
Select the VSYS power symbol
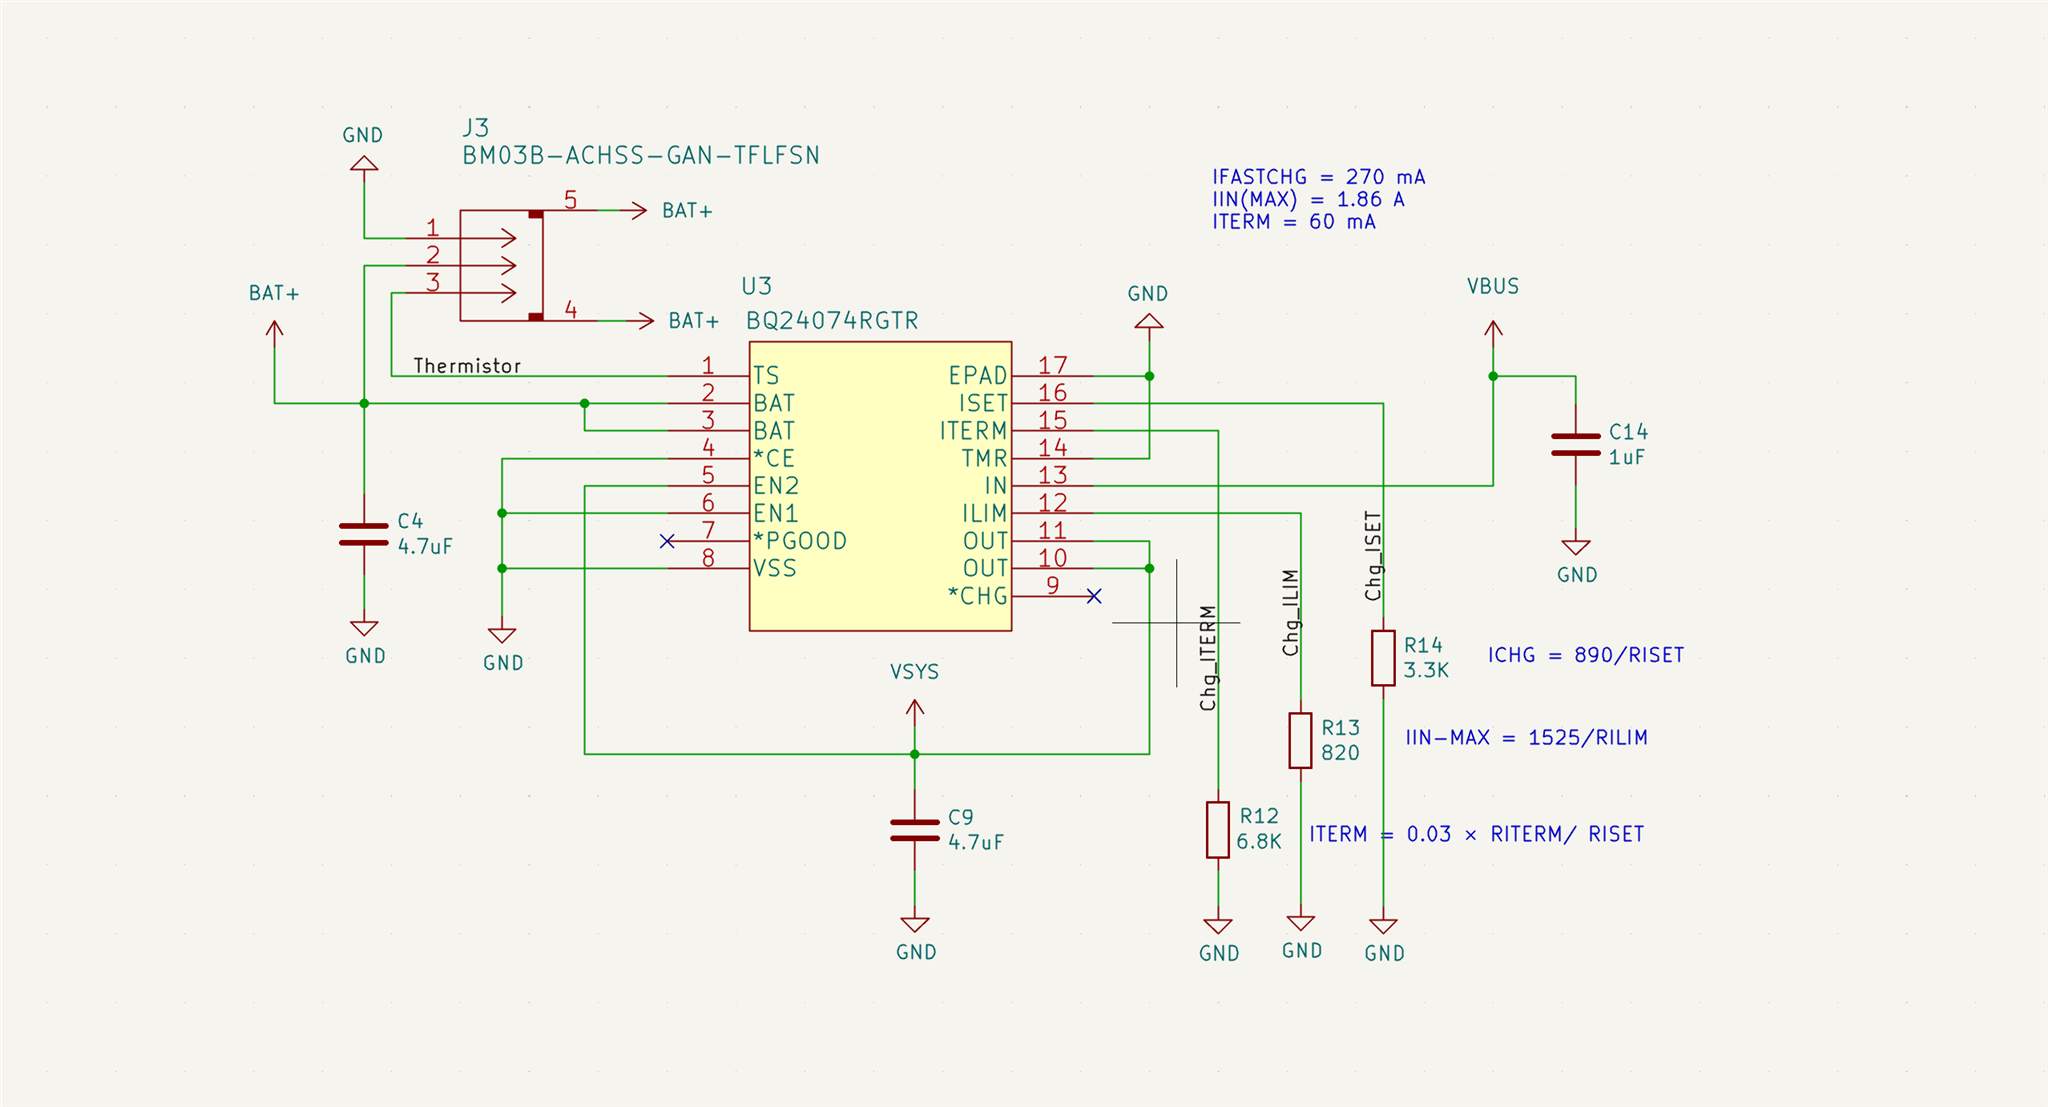(x=914, y=708)
